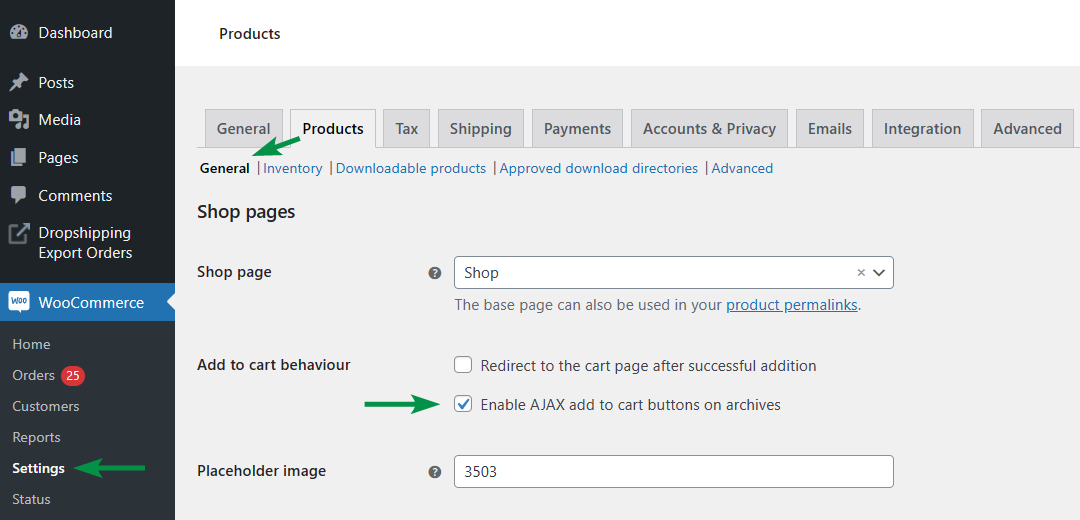1080x520 pixels.
Task: Click the Dashboard gauge icon
Action: (x=19, y=32)
